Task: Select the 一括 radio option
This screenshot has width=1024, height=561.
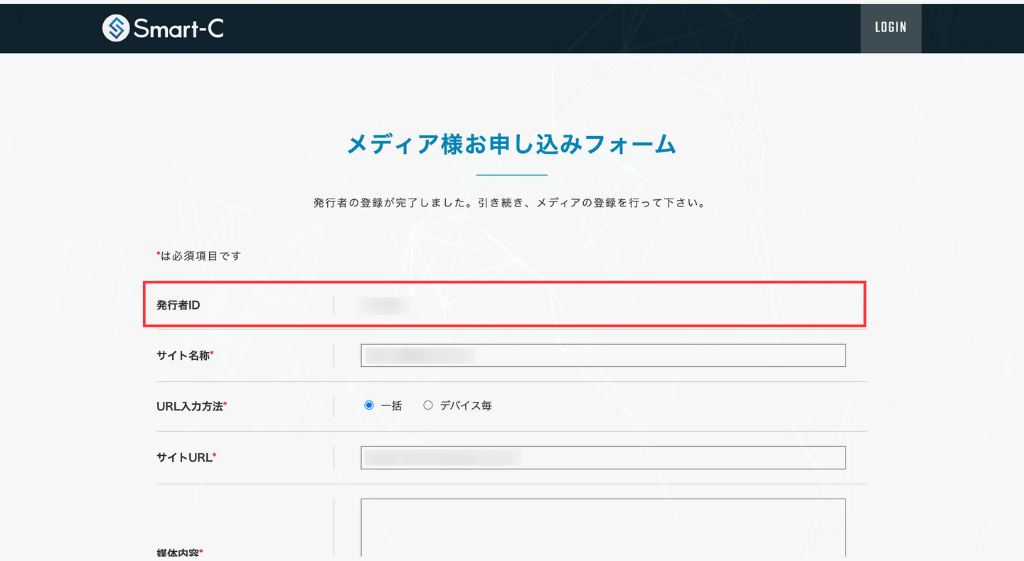Action: point(369,406)
